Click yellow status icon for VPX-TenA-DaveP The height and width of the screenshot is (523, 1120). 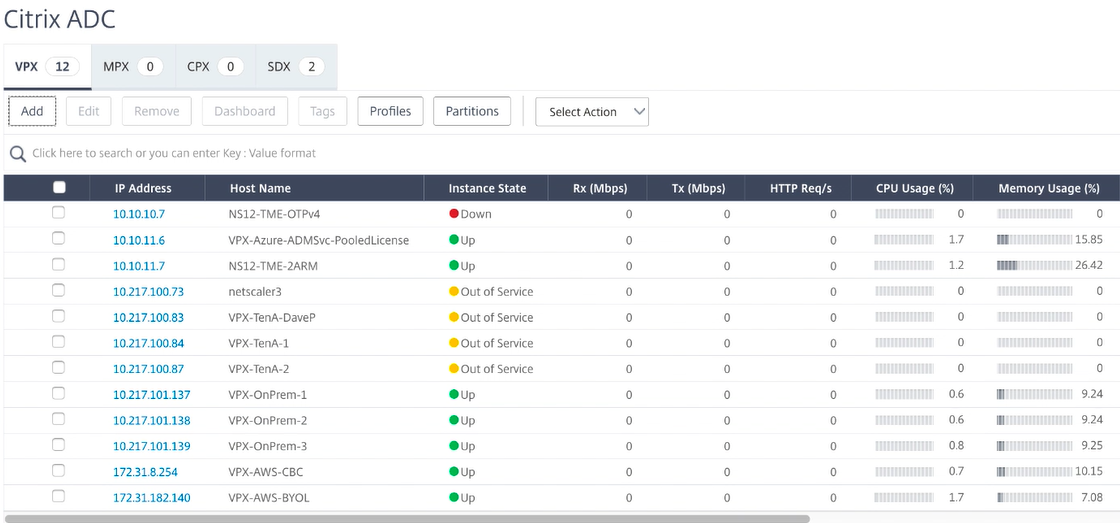pos(454,317)
